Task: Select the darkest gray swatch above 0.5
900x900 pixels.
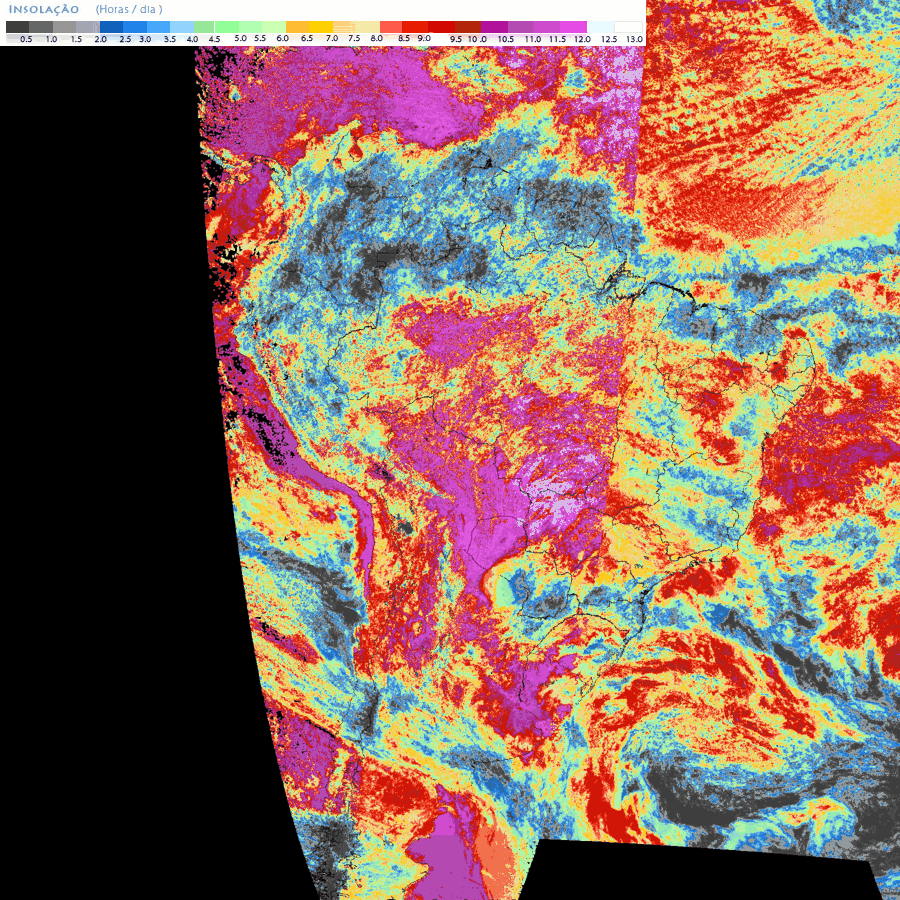Action: pos(17,27)
